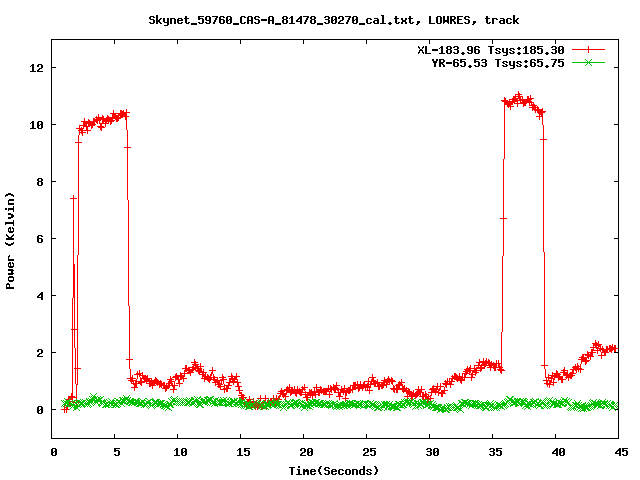
Task: Click y-axis tick label 2
Action: pos(40,353)
